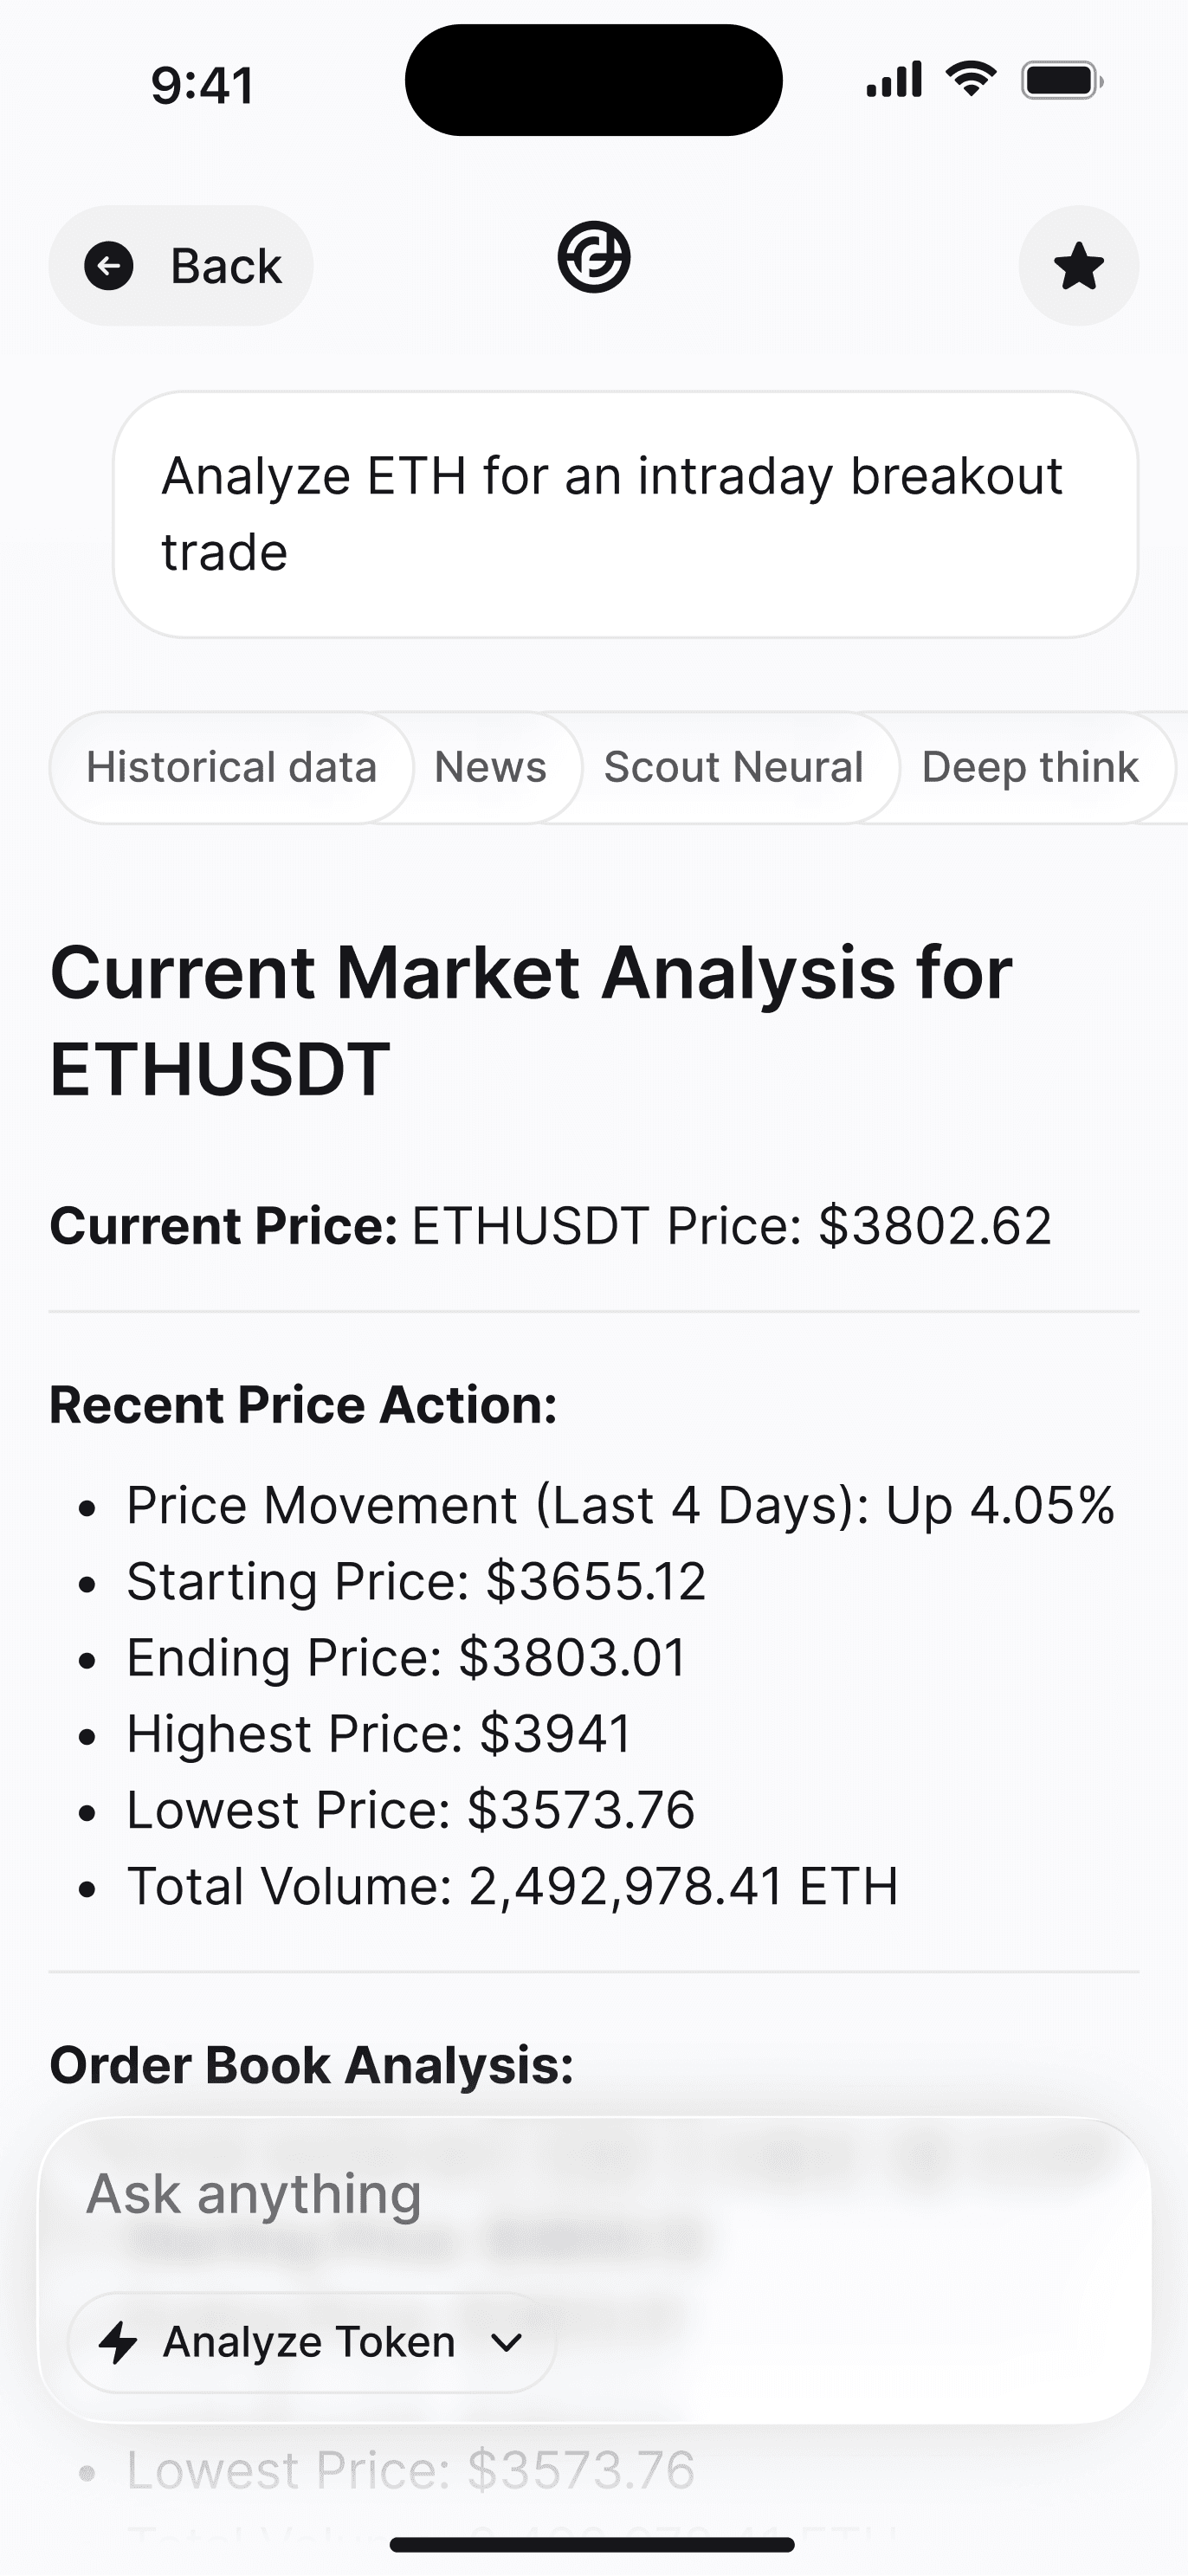Expand the Analyze Token chevron
The height and width of the screenshot is (2576, 1188).
507,2342
